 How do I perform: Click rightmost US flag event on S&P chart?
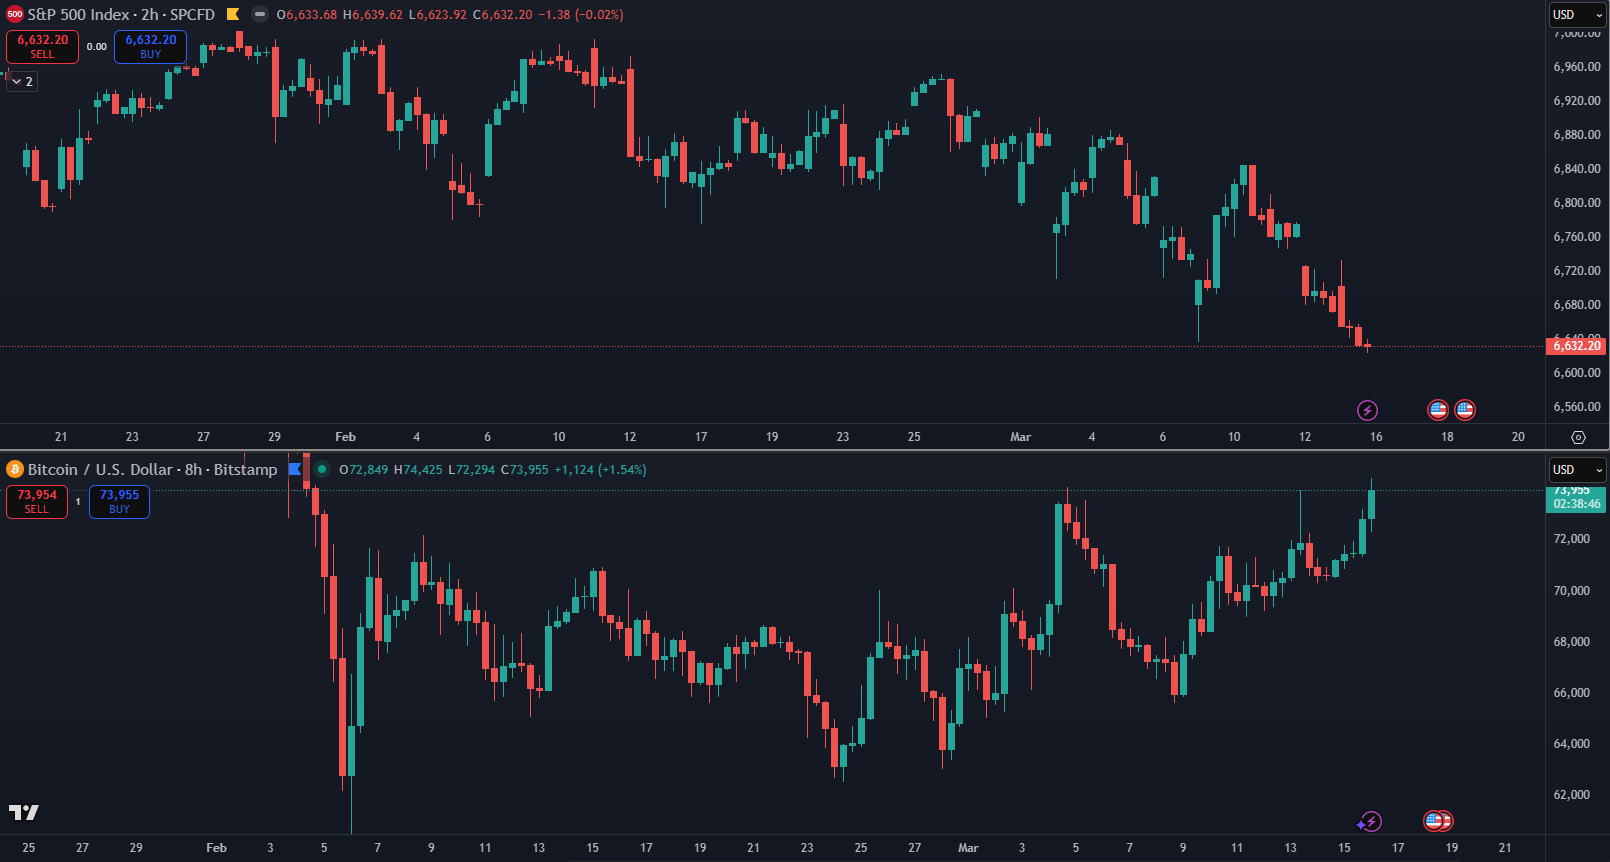click(x=1465, y=409)
